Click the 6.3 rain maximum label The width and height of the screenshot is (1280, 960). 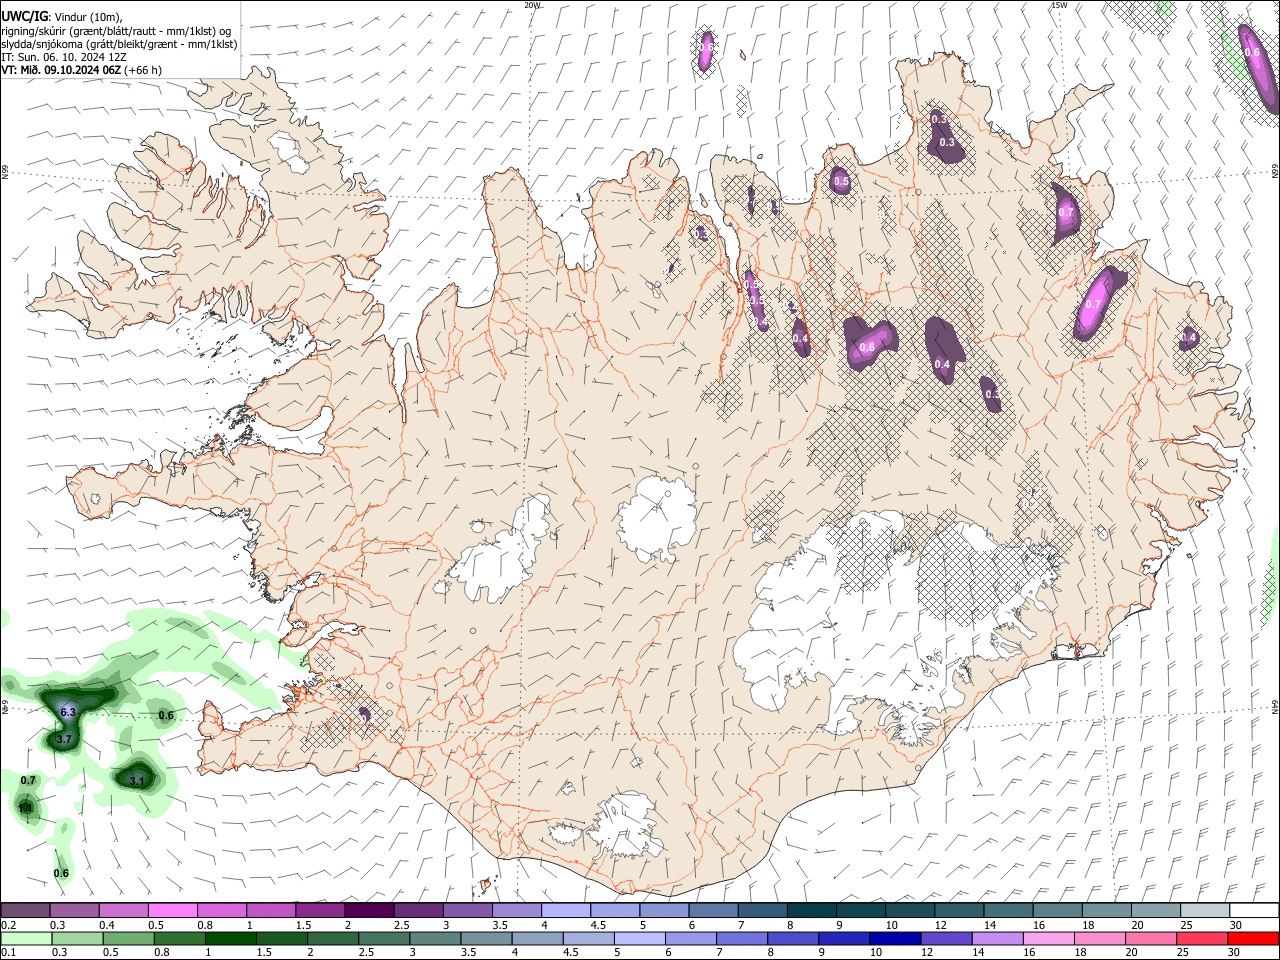(x=68, y=712)
